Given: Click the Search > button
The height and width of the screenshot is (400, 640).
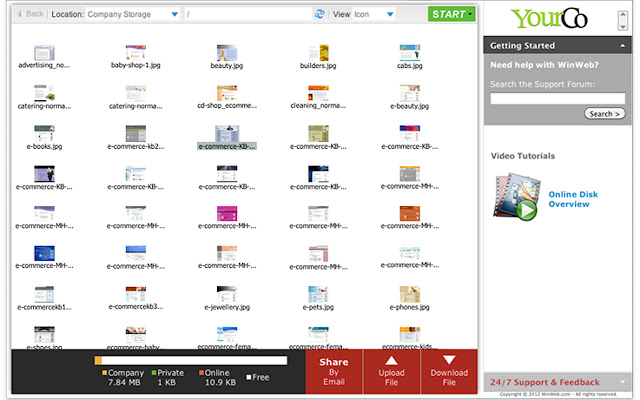Looking at the screenshot, I should tap(605, 113).
